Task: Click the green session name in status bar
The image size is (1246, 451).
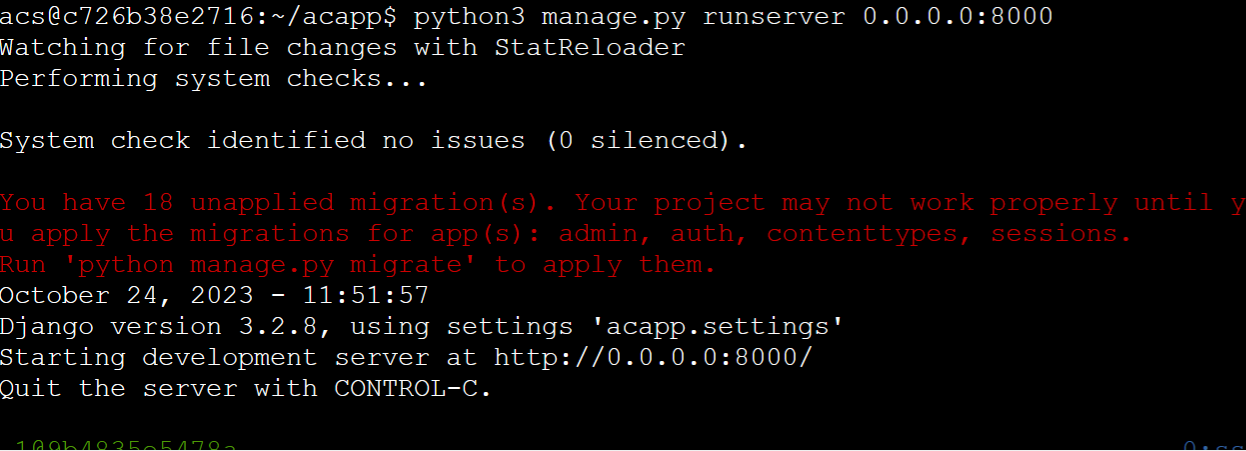Action: pyautogui.click(x=125, y=445)
